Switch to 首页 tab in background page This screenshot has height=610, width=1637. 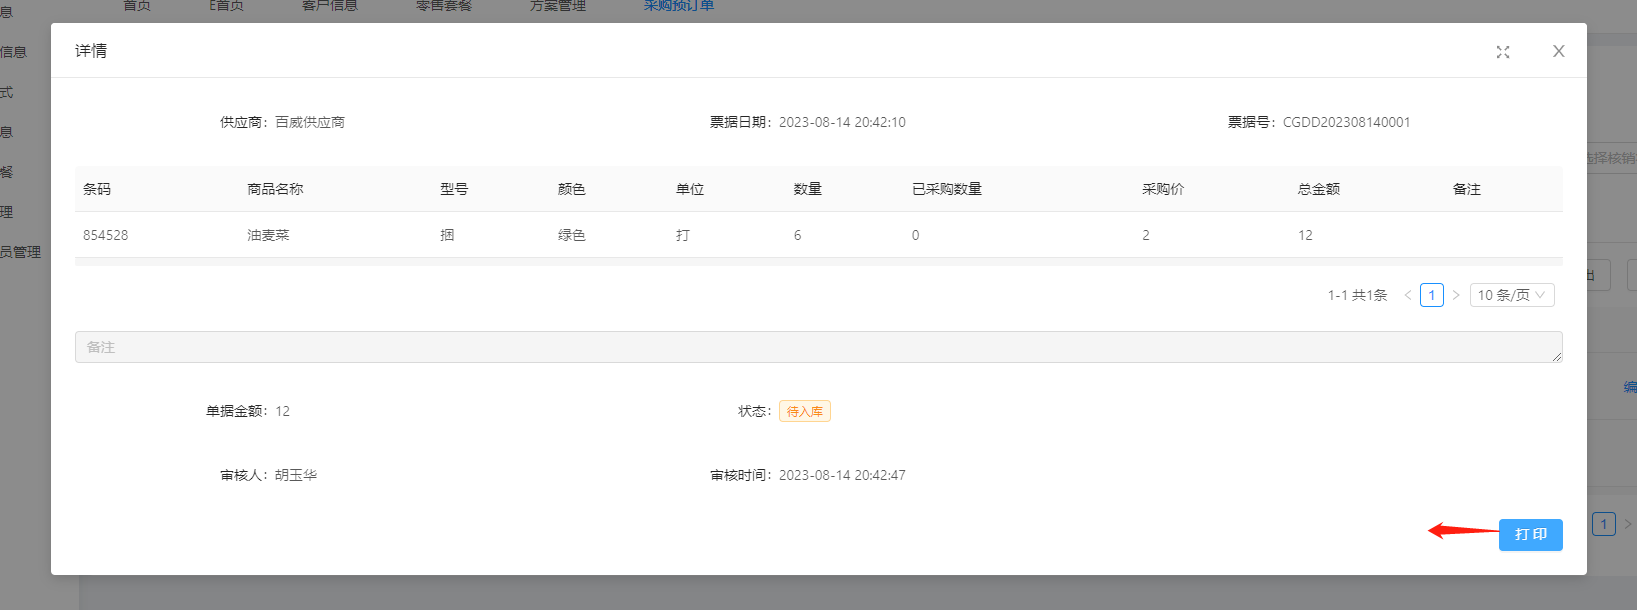pyautogui.click(x=137, y=6)
